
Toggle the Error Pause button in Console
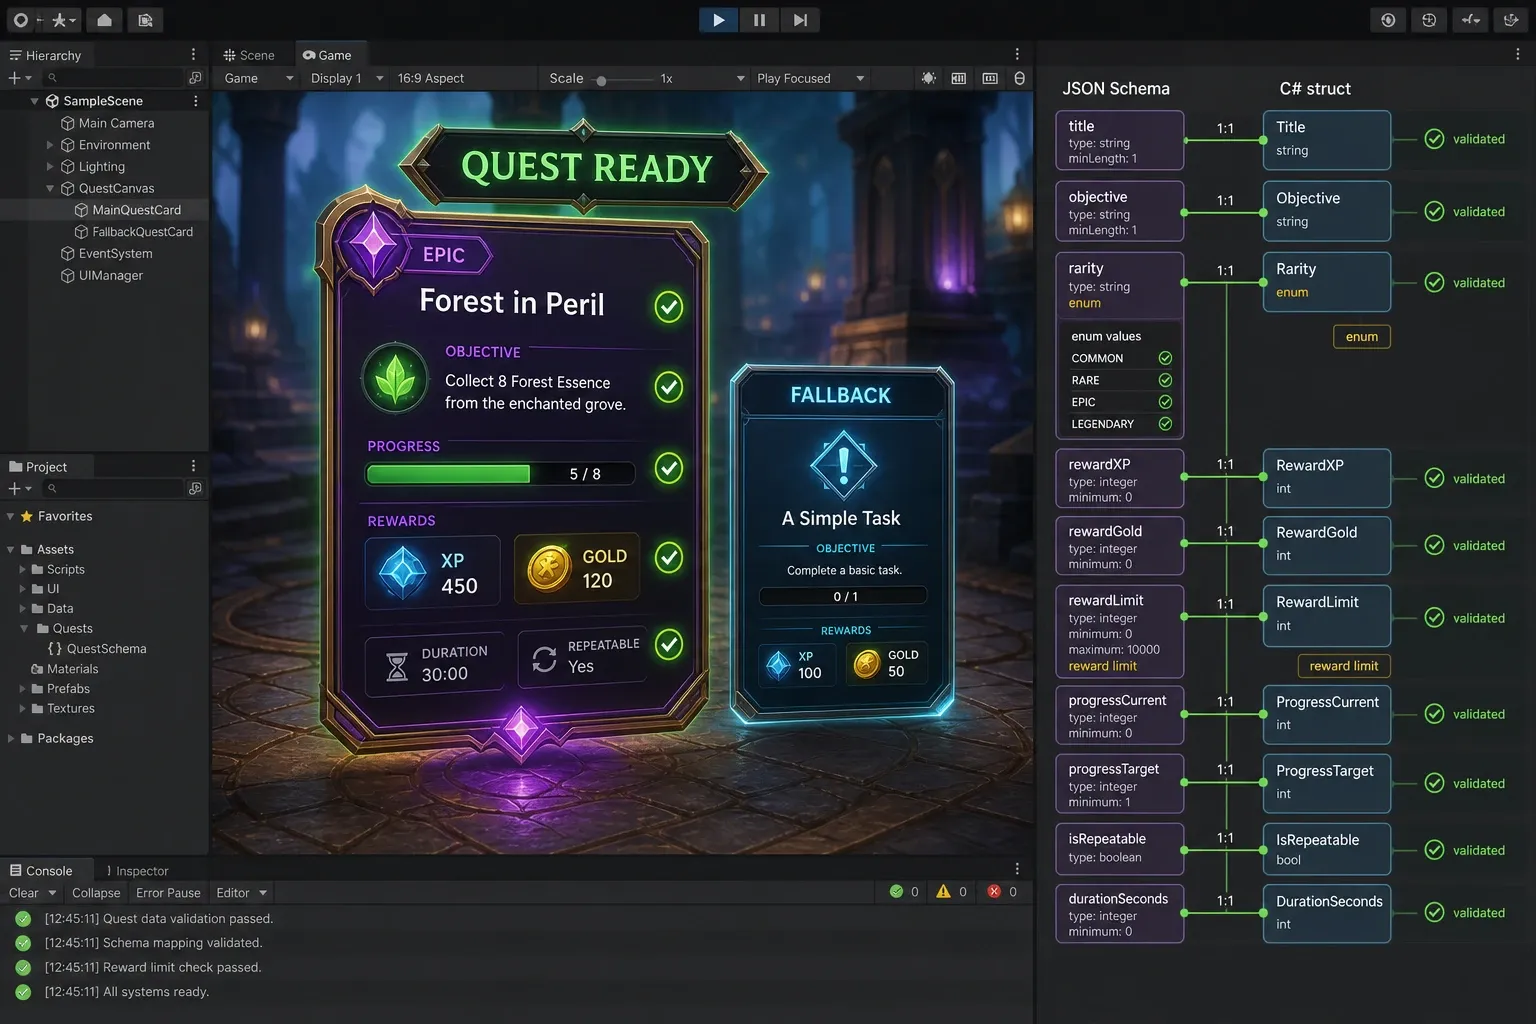coord(168,893)
